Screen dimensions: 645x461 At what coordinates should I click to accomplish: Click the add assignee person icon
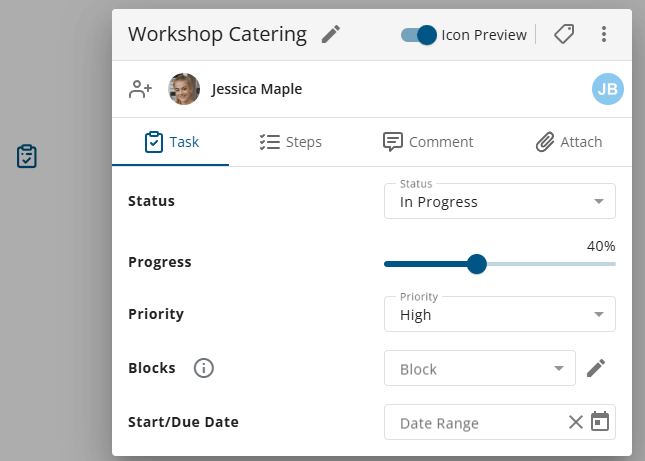(x=140, y=89)
